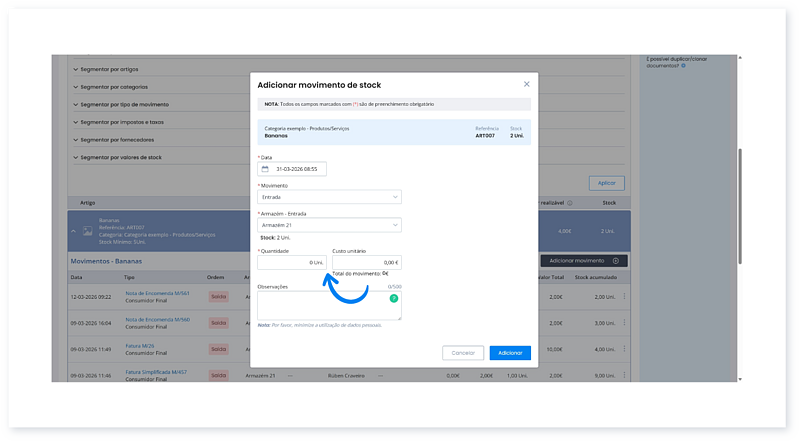Click the Movimentos - Bananas heading

106,261
